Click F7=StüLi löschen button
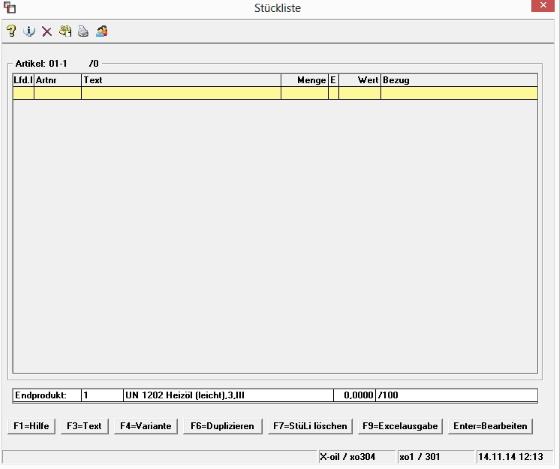The width and height of the screenshot is (560, 469). point(310,426)
